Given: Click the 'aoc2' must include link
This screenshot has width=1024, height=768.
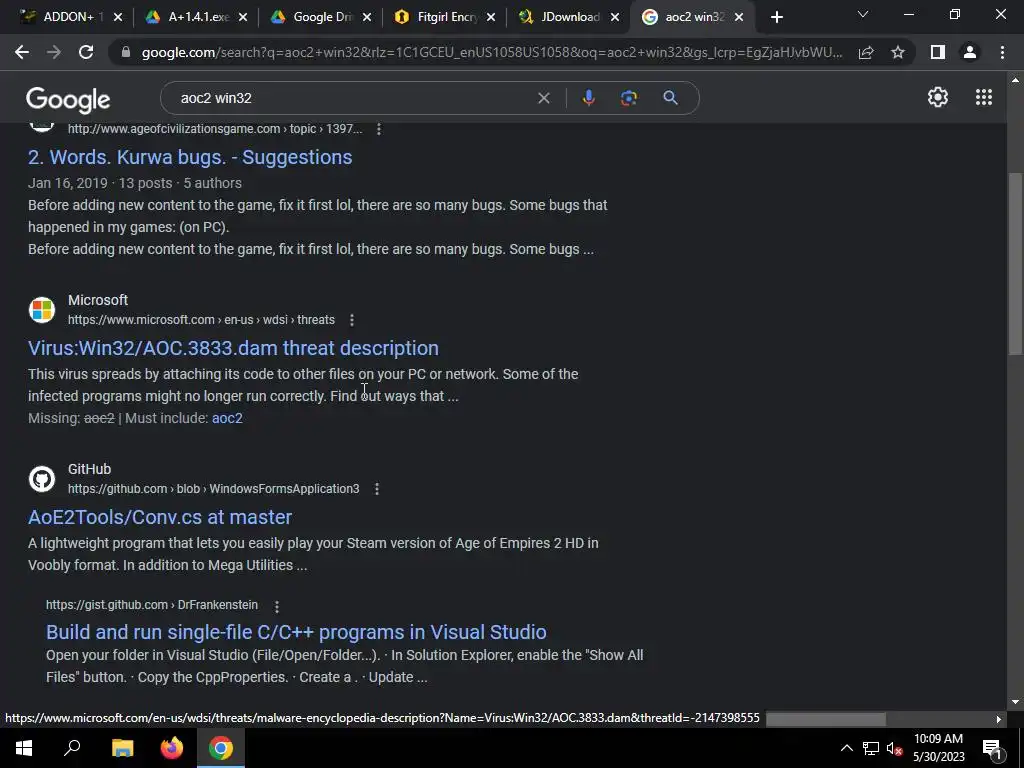Looking at the screenshot, I should 227,418.
